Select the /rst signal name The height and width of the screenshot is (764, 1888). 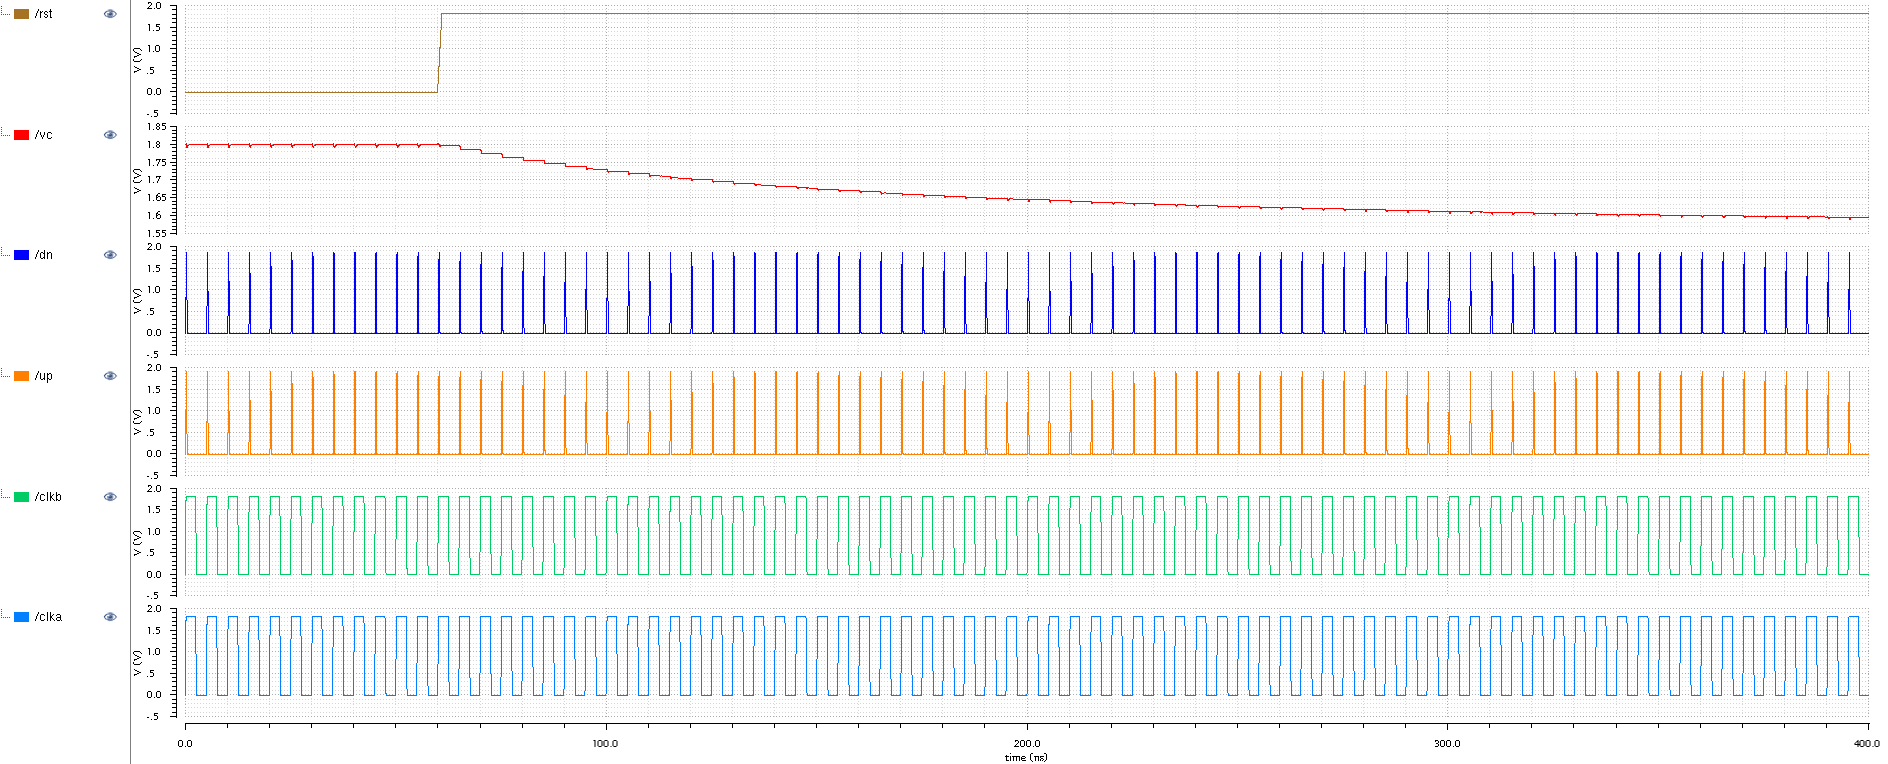click(x=44, y=14)
